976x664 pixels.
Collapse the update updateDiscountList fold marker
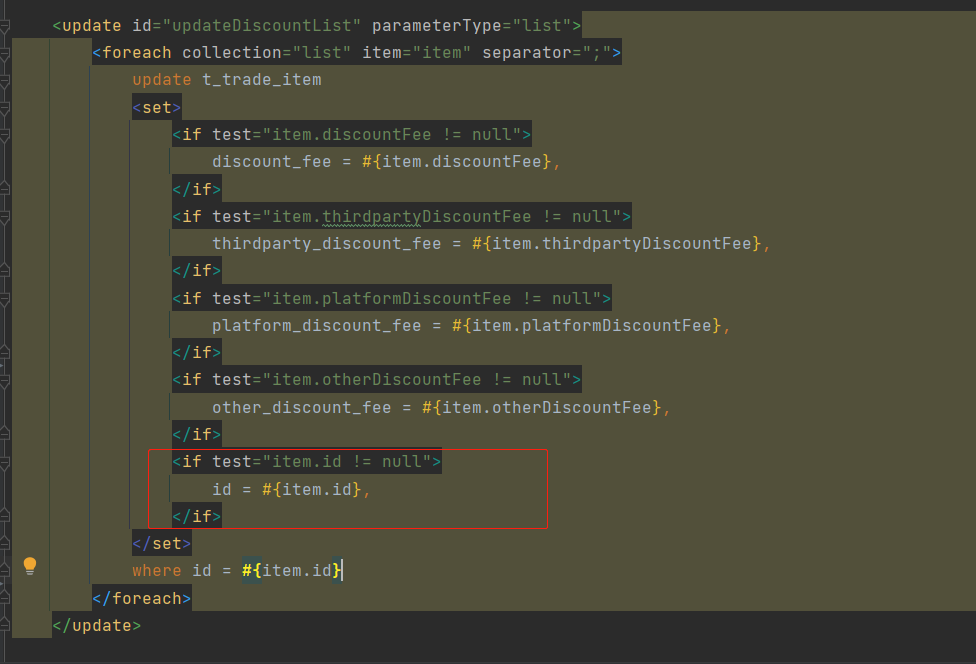coord(4,26)
